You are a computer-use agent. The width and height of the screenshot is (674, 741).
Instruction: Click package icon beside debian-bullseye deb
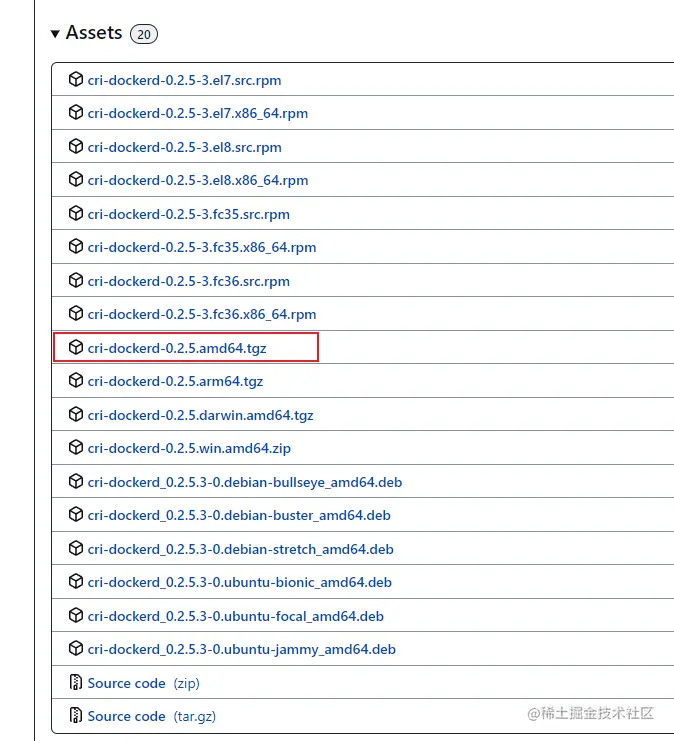pyautogui.click(x=76, y=482)
